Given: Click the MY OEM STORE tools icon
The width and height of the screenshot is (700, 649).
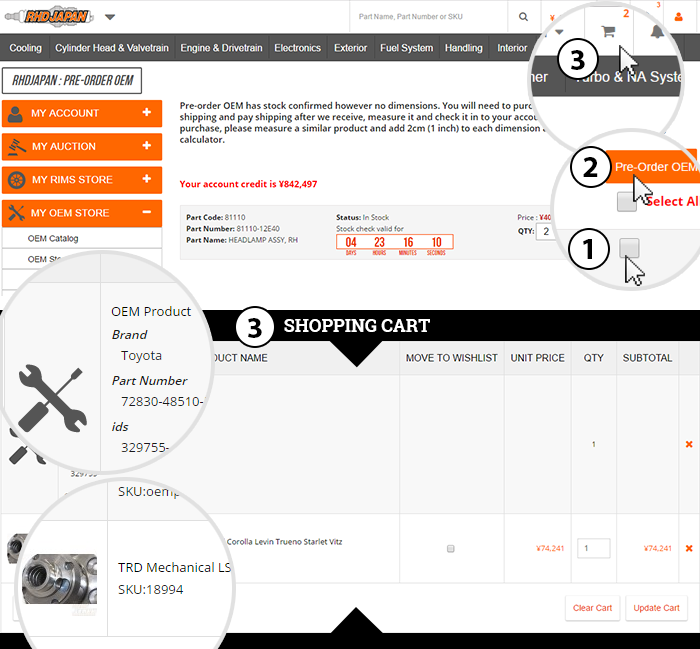Looking at the screenshot, I should (17, 213).
